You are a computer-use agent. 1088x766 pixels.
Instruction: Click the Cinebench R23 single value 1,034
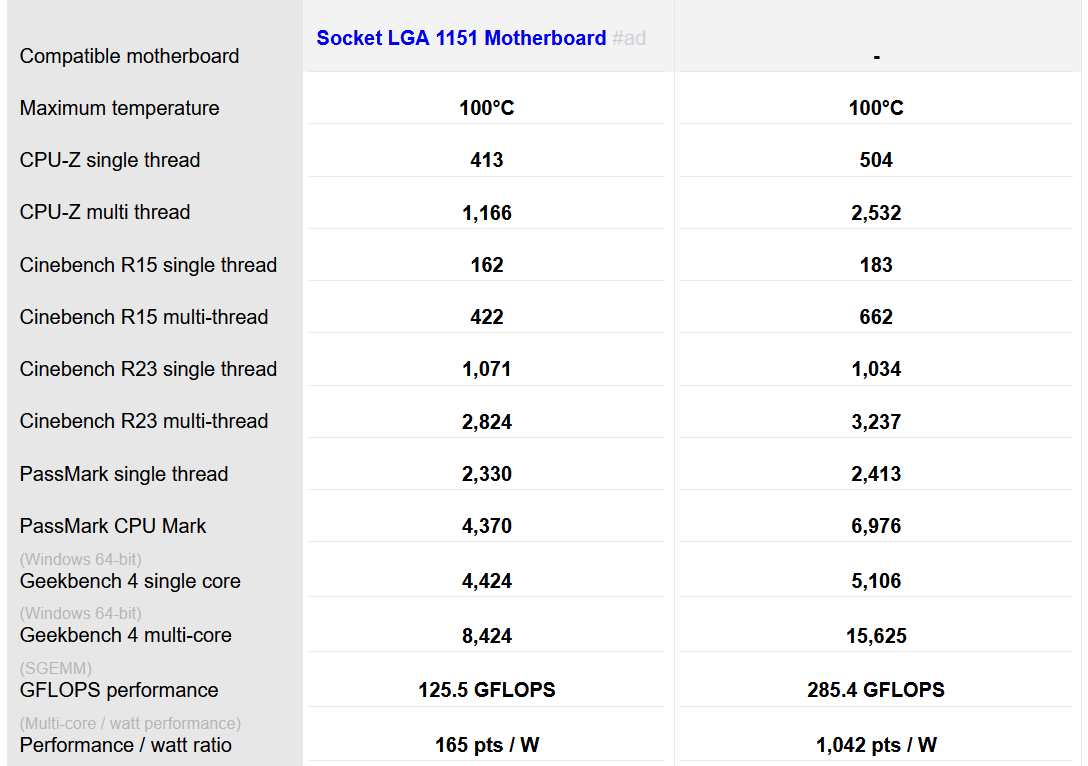click(x=876, y=369)
